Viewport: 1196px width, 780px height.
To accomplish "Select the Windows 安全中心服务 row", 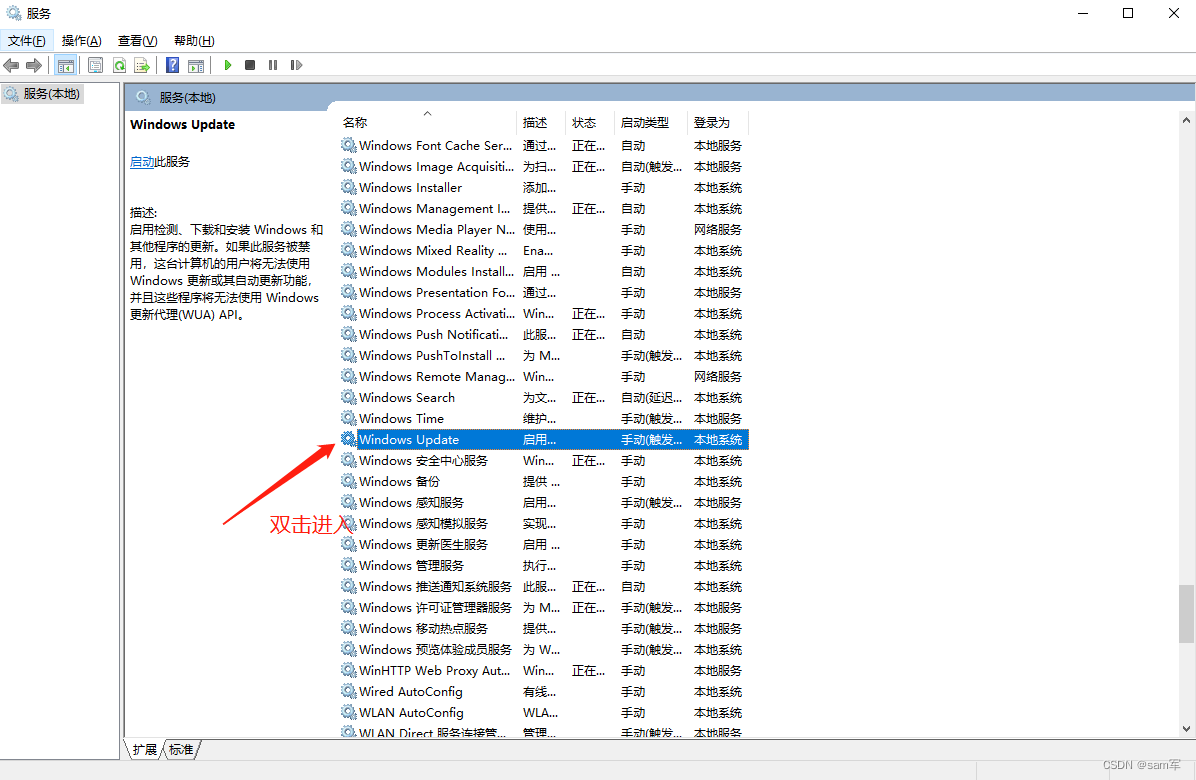I will [544, 460].
